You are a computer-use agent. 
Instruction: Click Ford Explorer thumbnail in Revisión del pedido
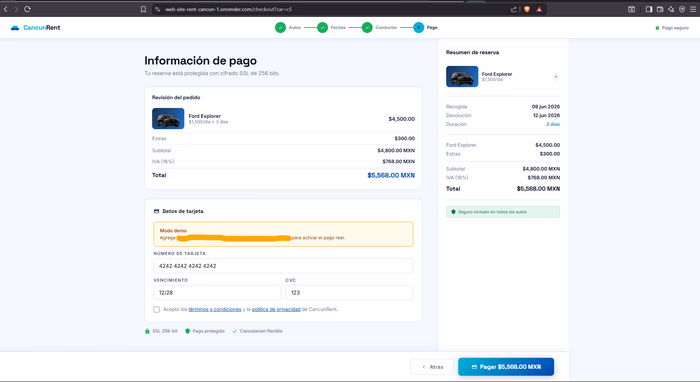[168, 119]
